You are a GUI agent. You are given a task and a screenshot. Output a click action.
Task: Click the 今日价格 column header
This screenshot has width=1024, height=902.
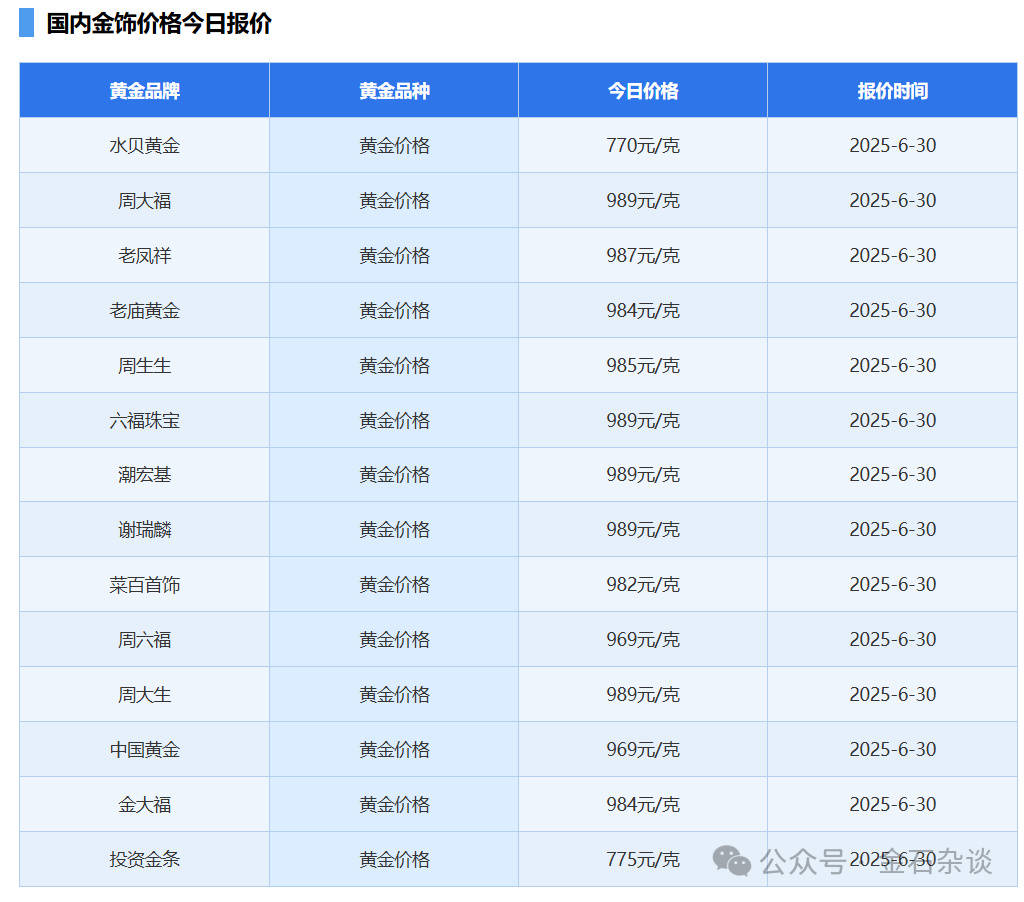tap(643, 91)
